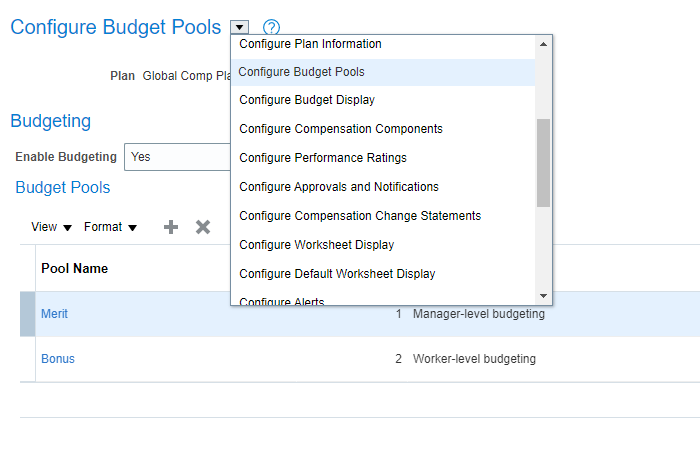Add a new budget pool row
700x460 pixels.
[x=171, y=227]
